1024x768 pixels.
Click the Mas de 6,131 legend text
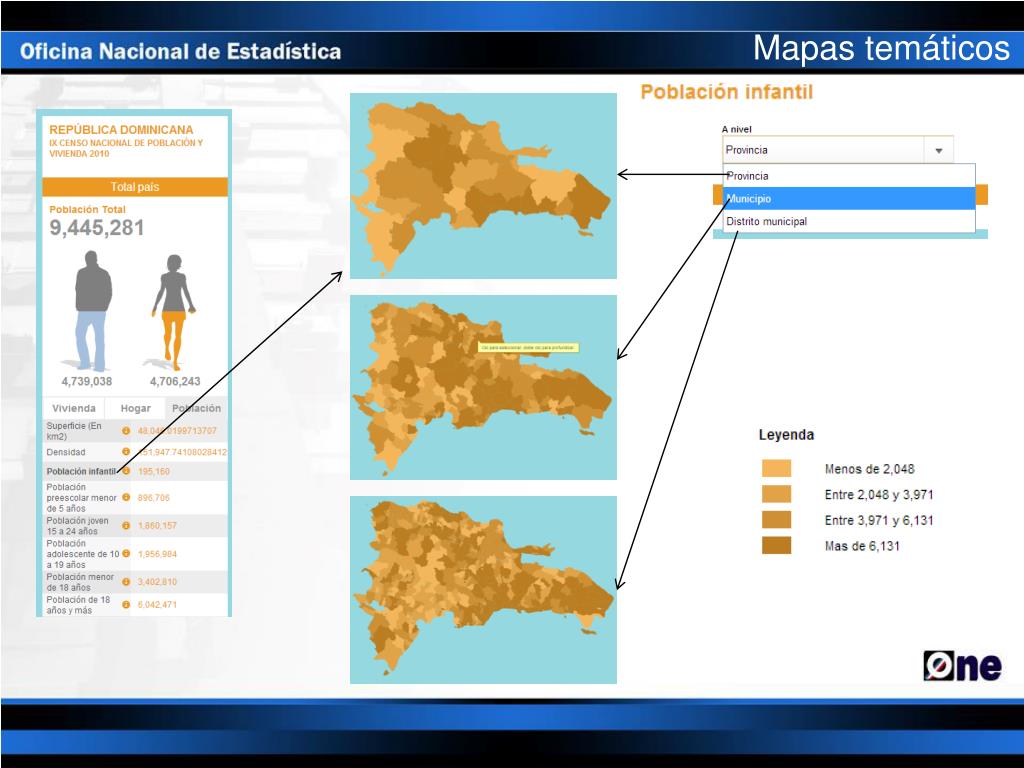click(x=862, y=546)
